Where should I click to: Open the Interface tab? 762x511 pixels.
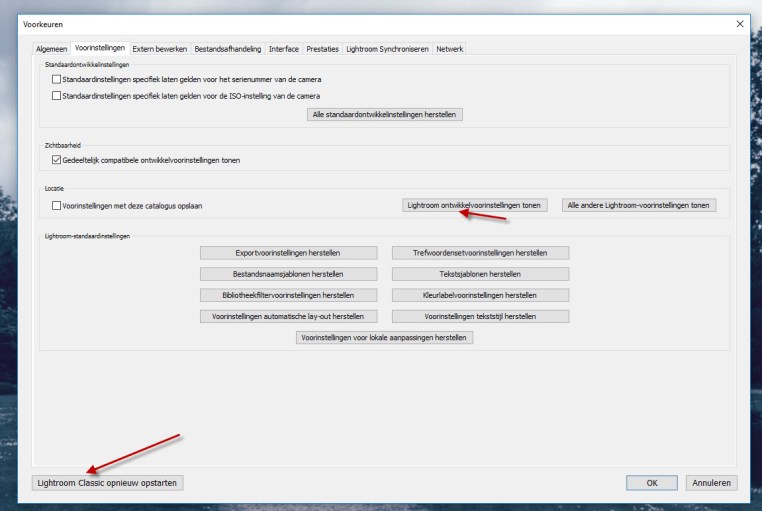[284, 49]
